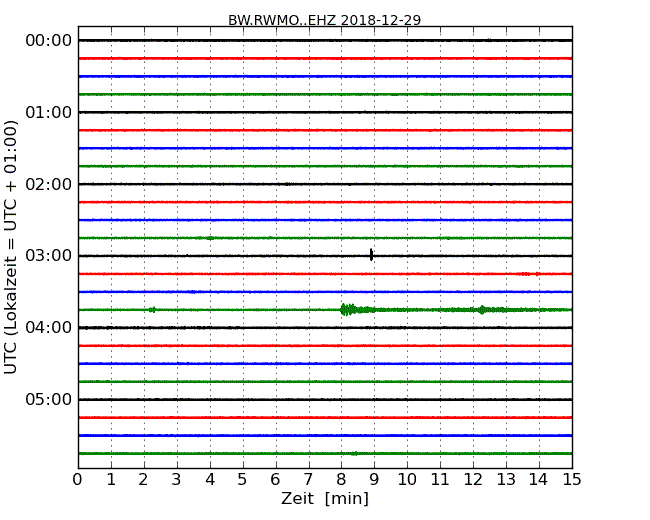Click the red disturbance near minute 14 after 03:00
This screenshot has width=650, height=520.
click(x=529, y=274)
